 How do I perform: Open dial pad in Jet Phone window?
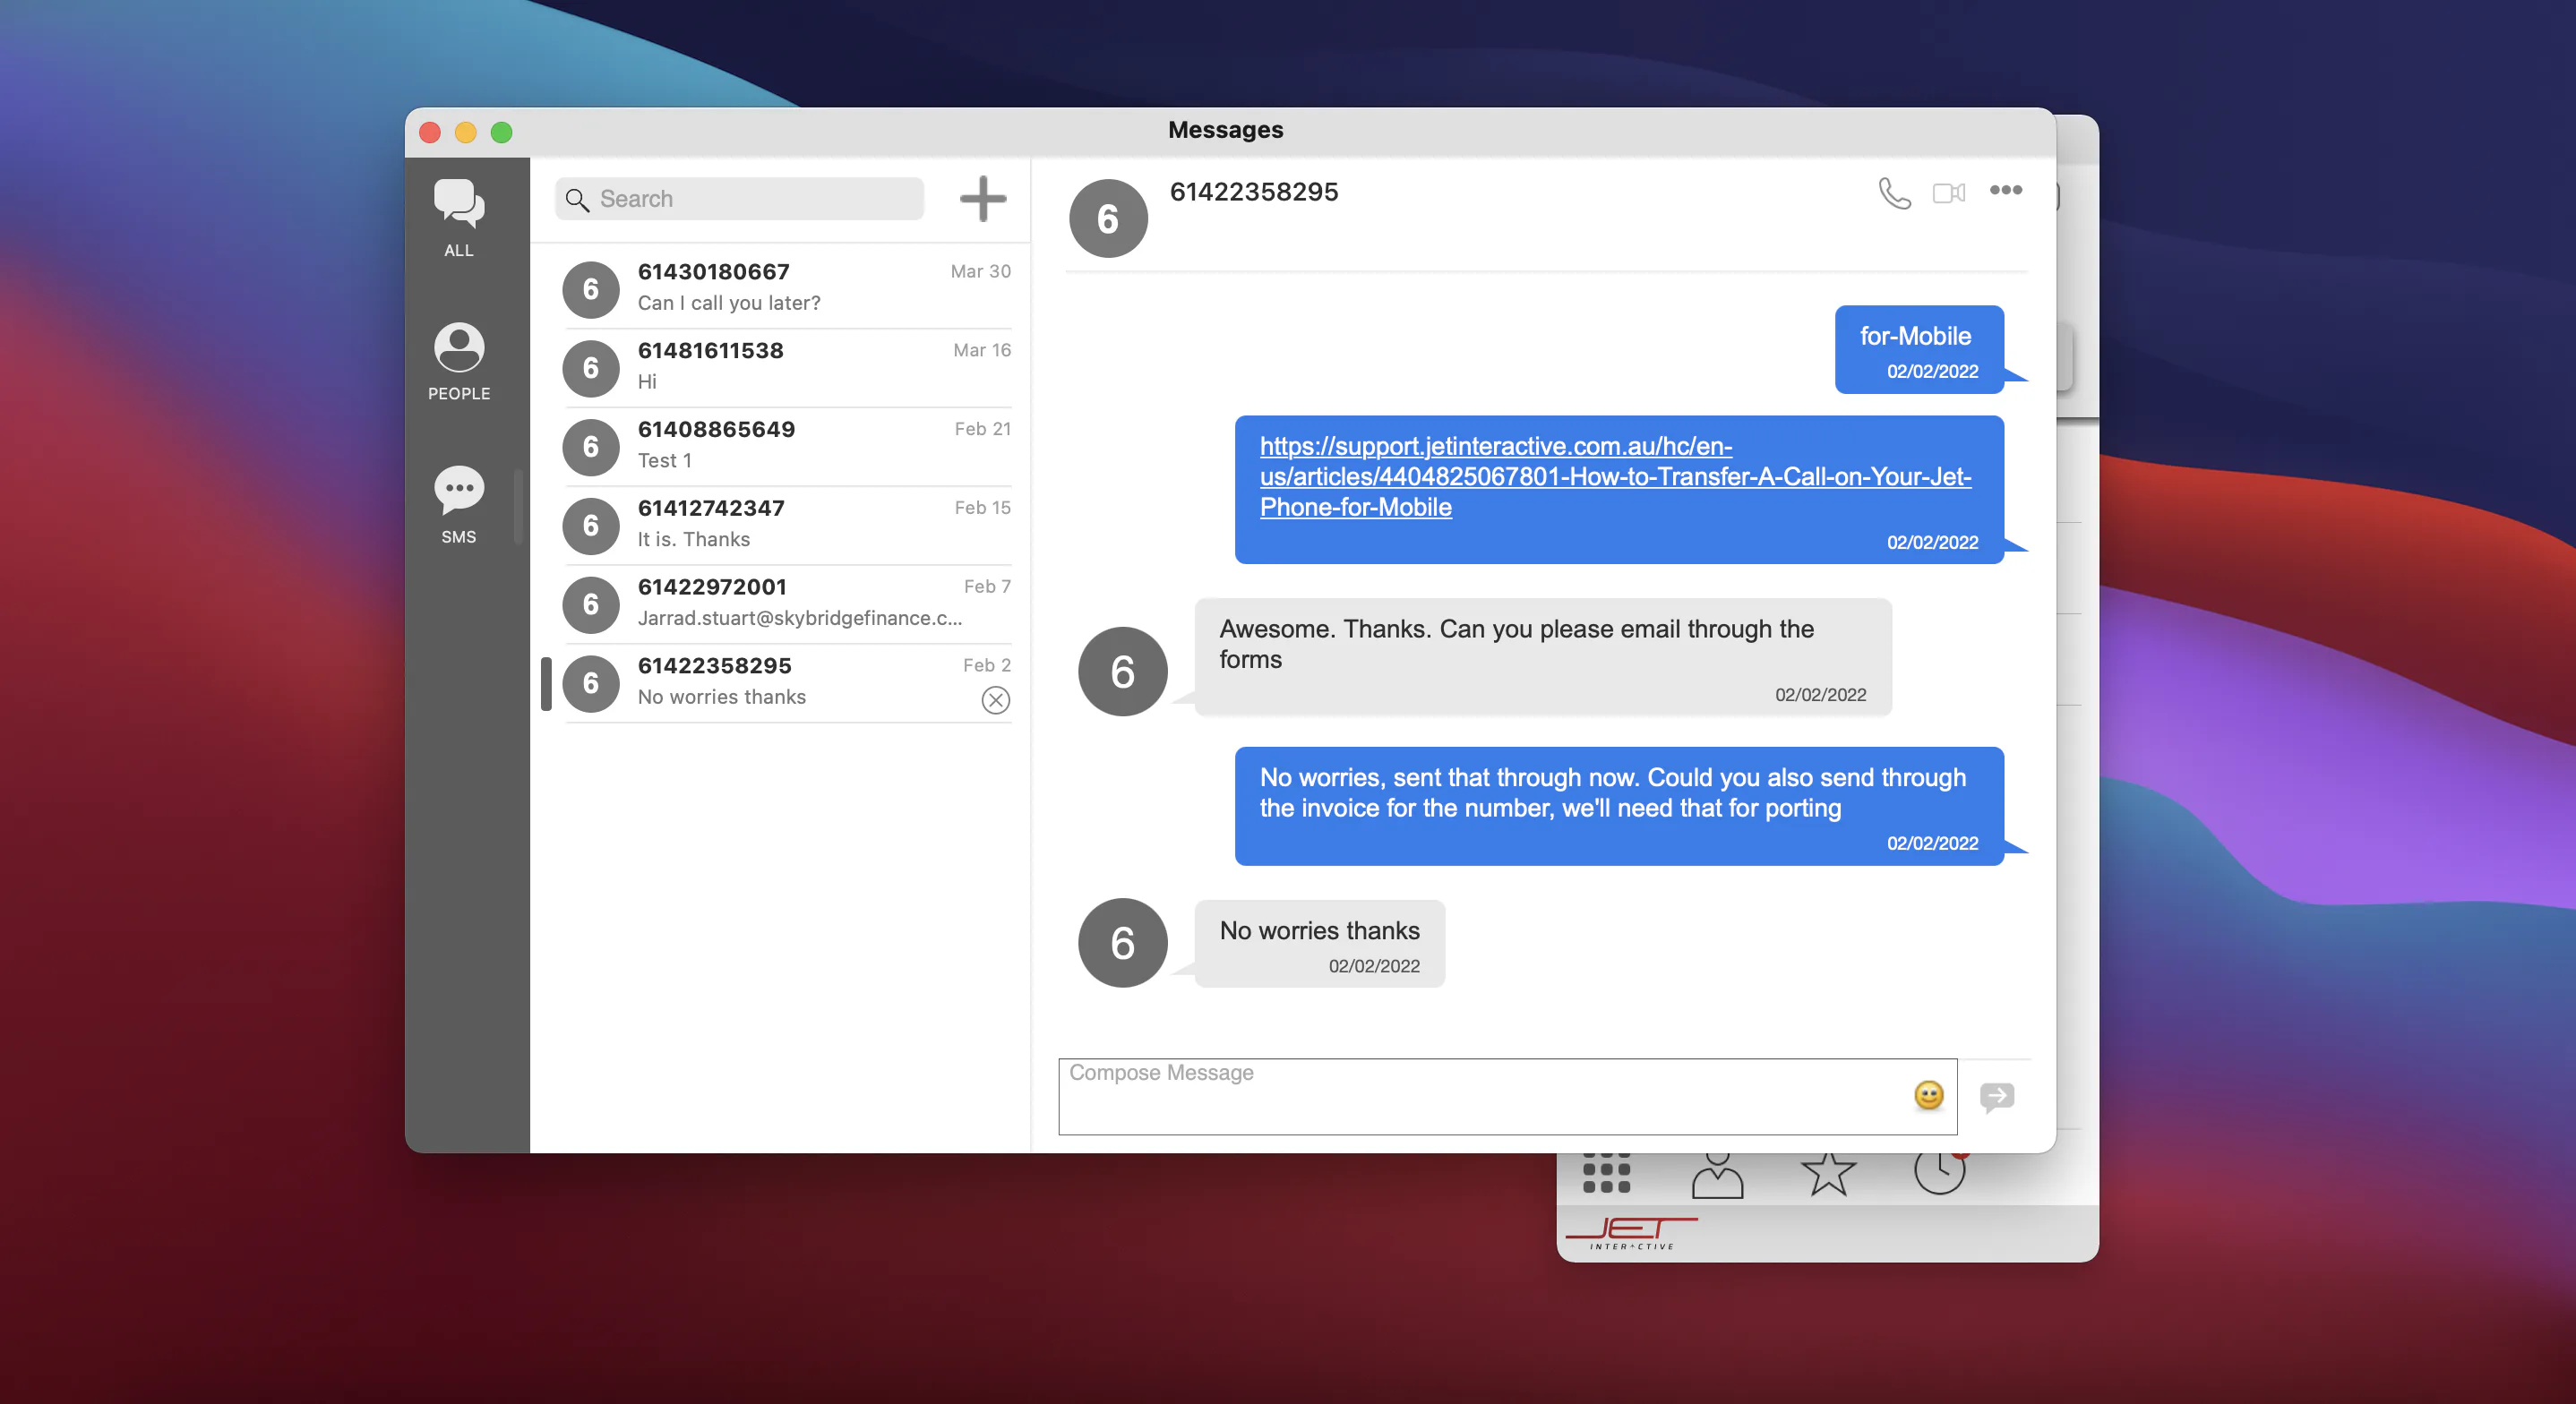1606,1173
